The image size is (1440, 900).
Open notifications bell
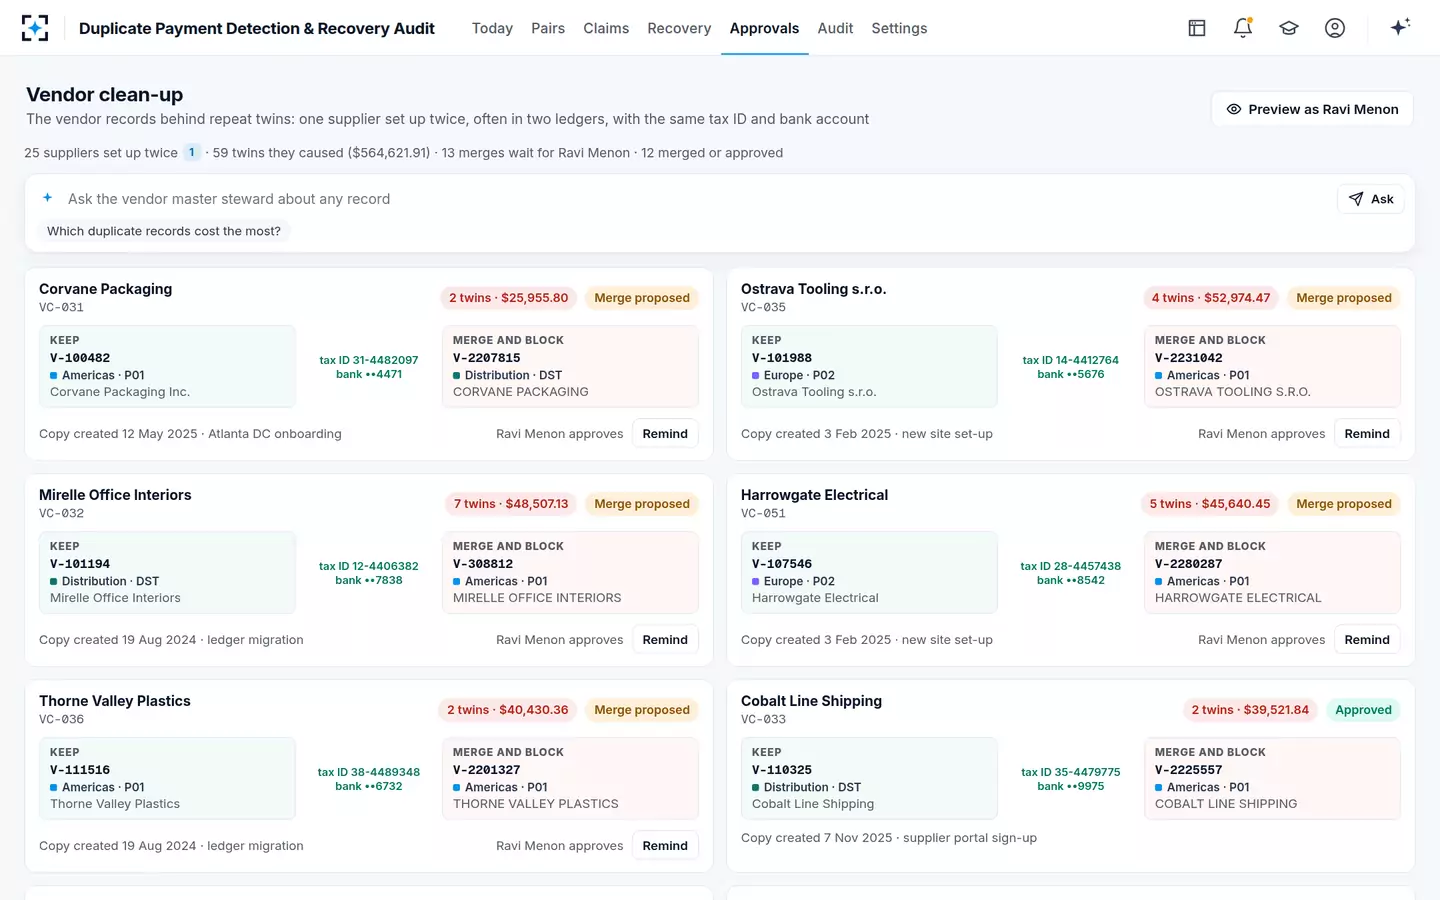(x=1243, y=28)
